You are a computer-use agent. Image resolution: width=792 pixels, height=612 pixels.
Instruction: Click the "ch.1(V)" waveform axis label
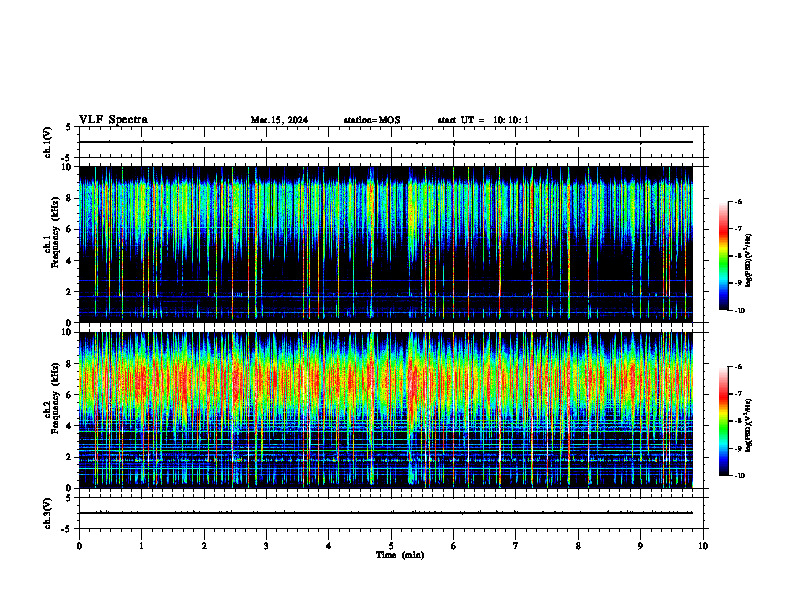47,142
